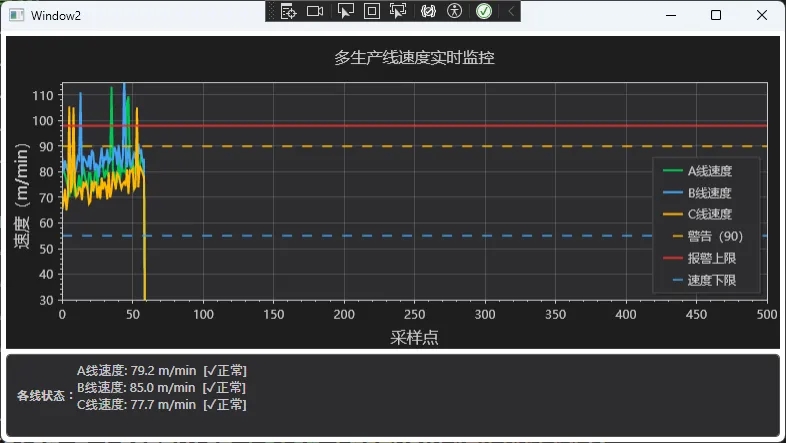This screenshot has height=443, width=786.
Task: Click the debug toolbar dotted drag handle
Action: pyautogui.click(x=271, y=11)
